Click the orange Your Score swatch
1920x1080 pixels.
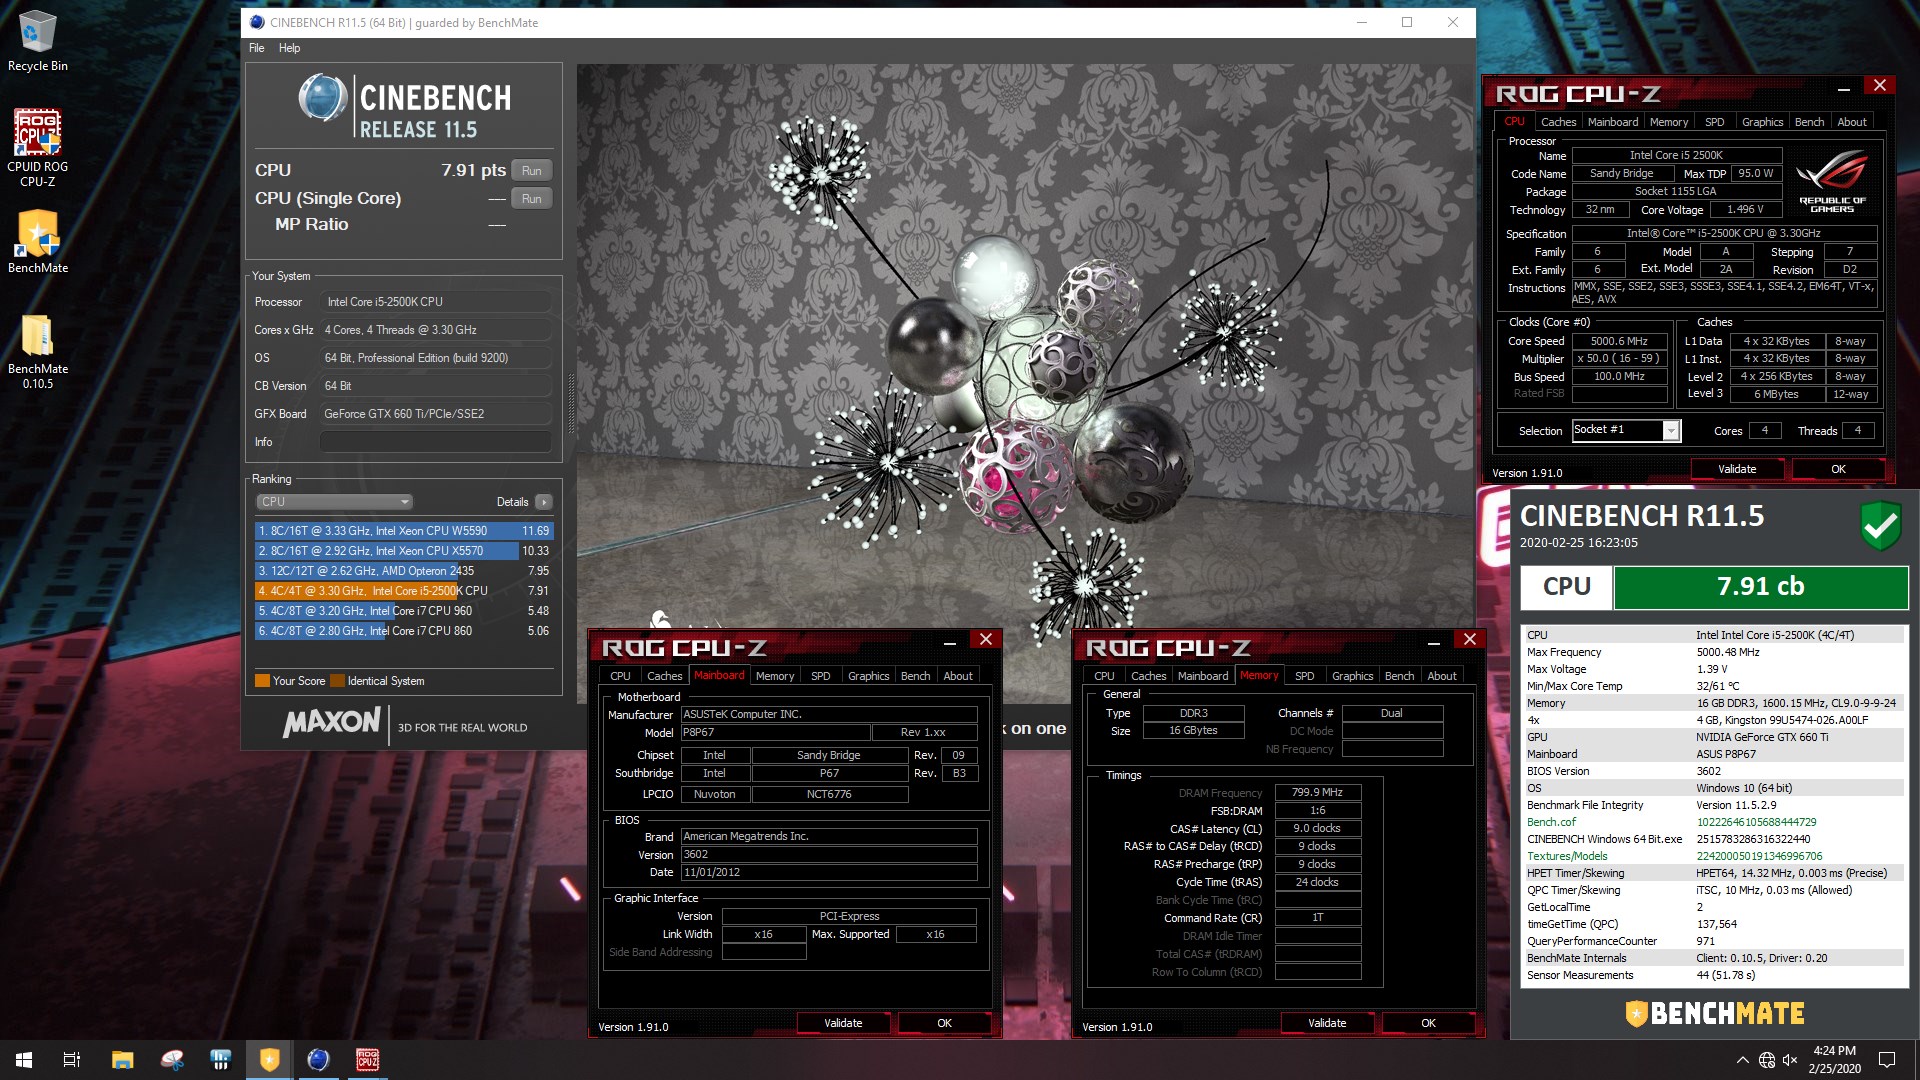(x=262, y=681)
